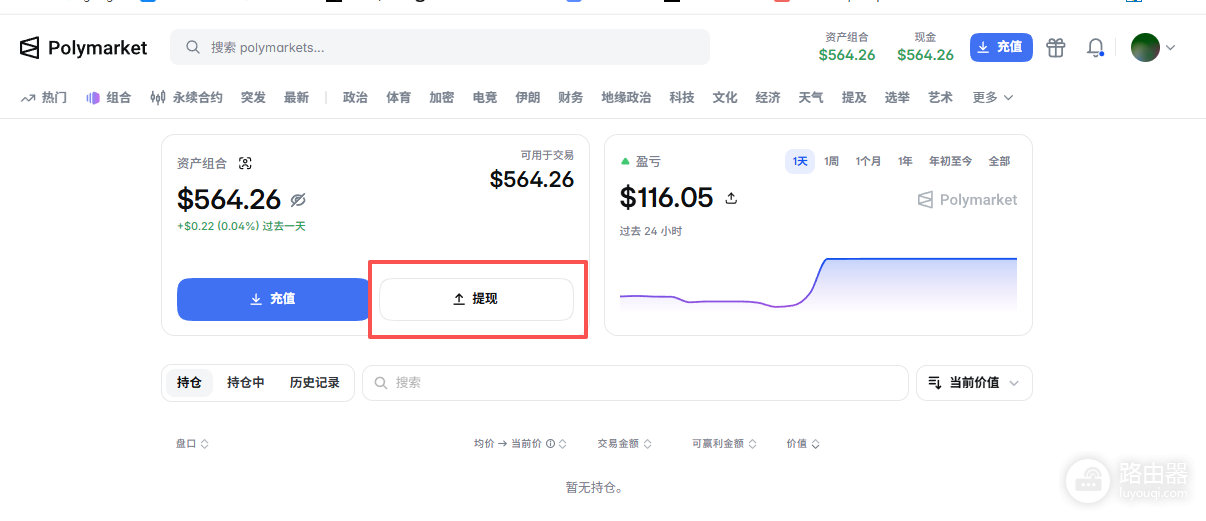Click the 提现 withdraw button
Viewport: 1206px width, 521px height.
click(x=476, y=299)
